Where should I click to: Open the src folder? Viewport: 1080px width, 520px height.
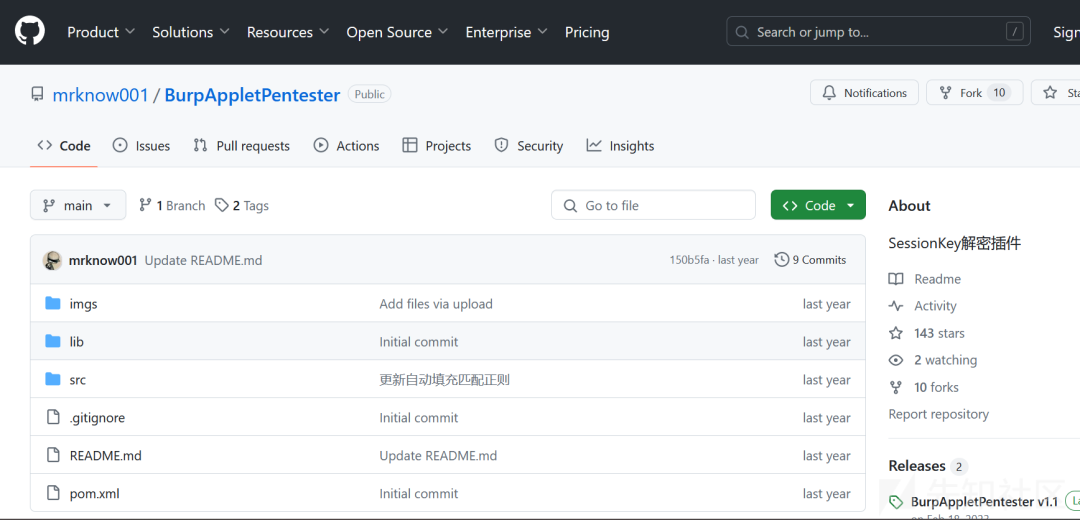click(x=78, y=379)
